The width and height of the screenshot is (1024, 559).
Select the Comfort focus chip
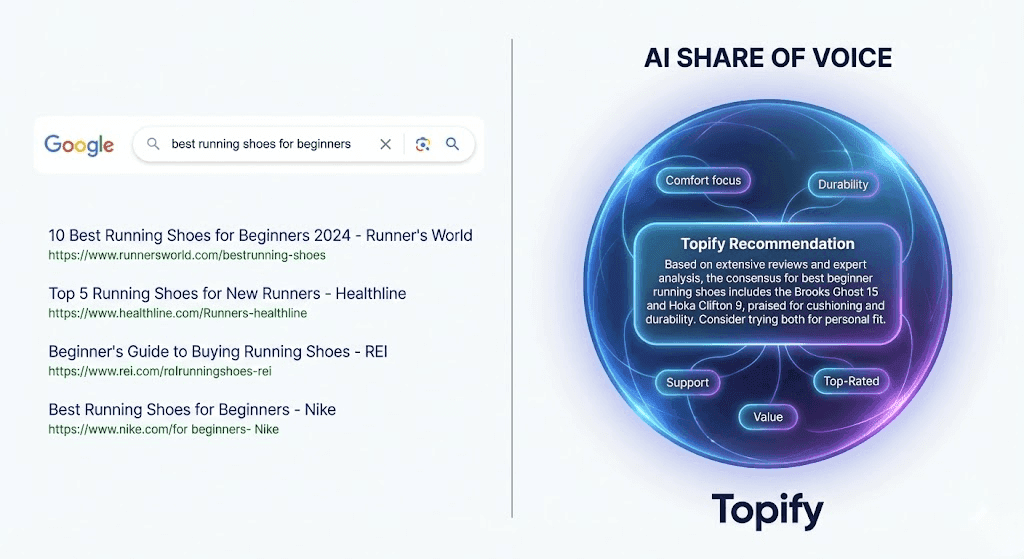[703, 180]
